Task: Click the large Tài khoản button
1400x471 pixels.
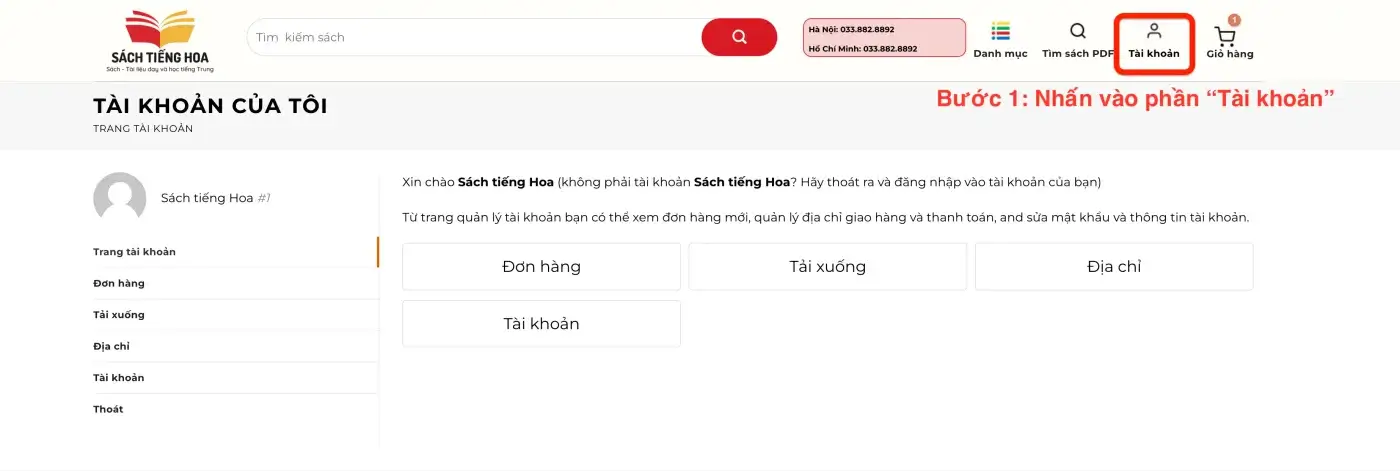Action: point(541,324)
